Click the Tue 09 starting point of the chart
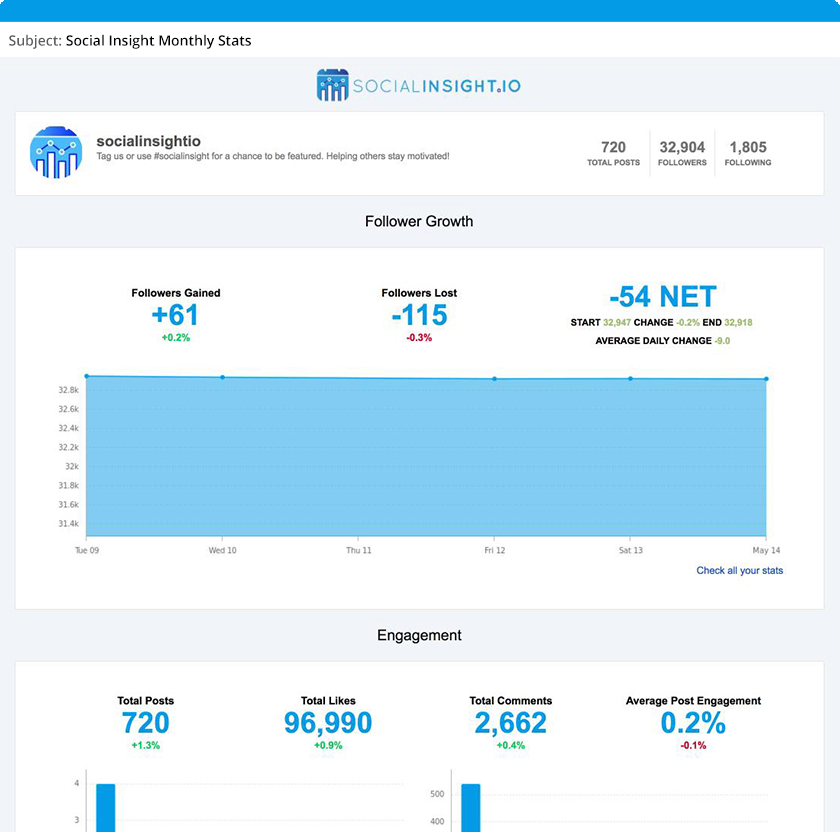 pyautogui.click(x=88, y=376)
